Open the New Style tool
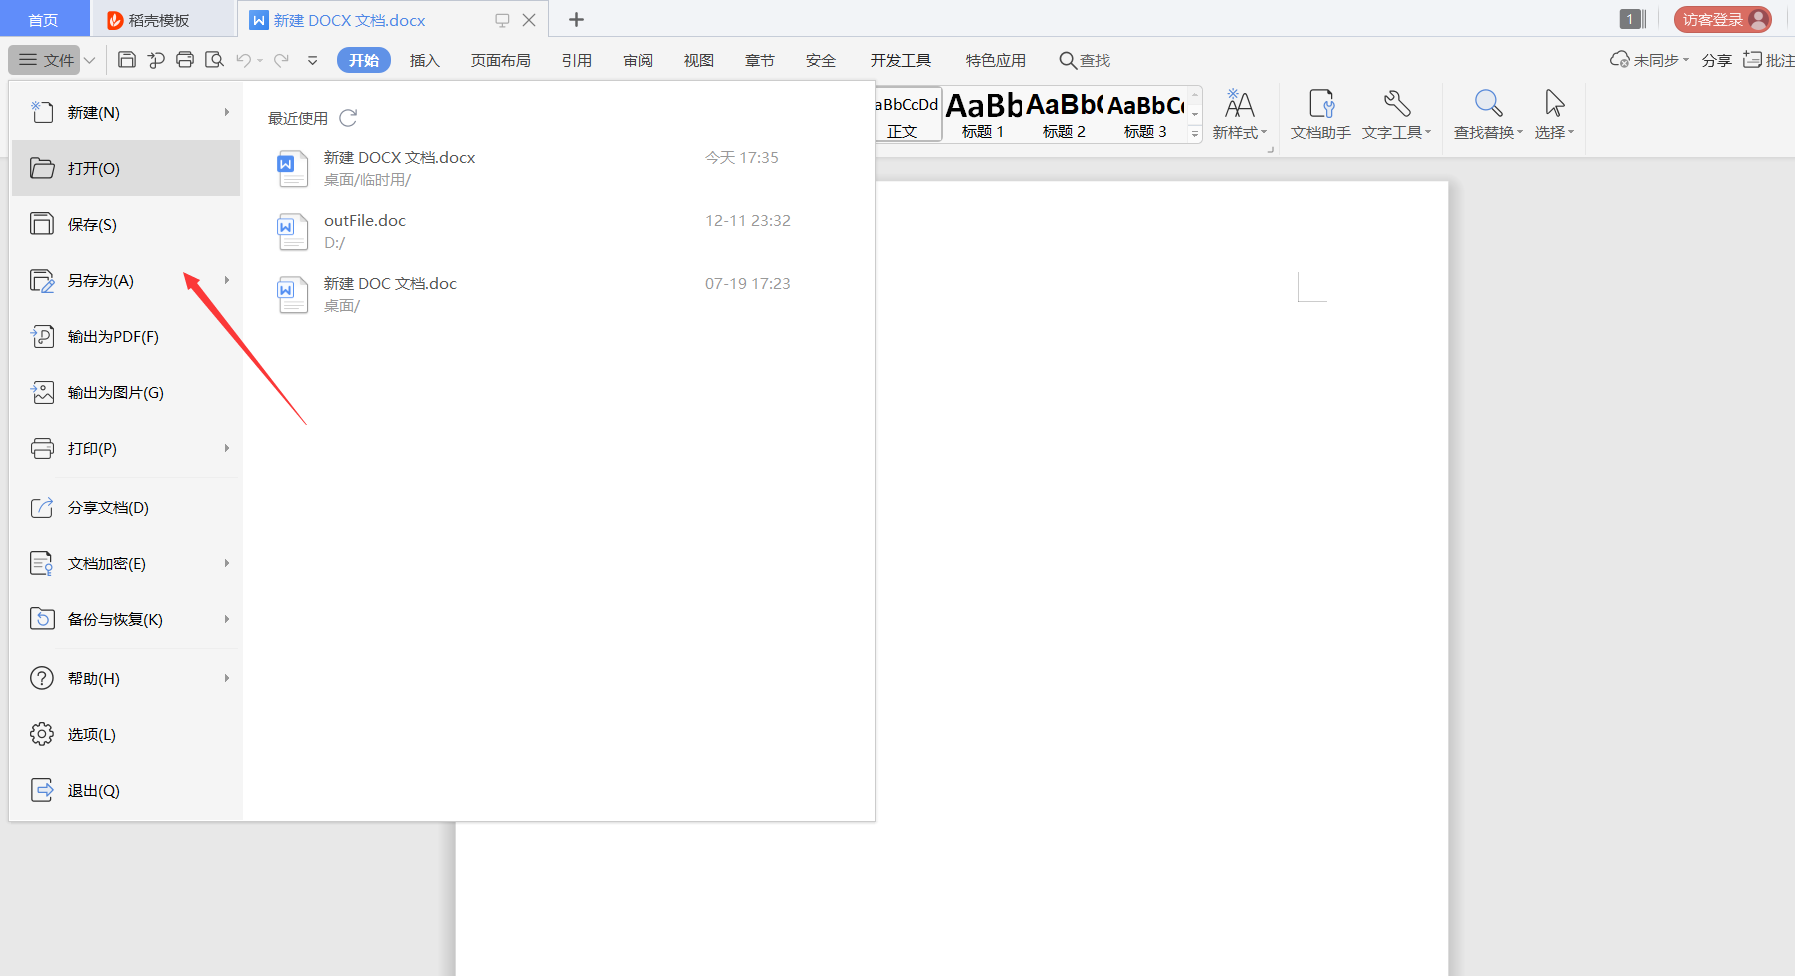1795x976 pixels. tap(1240, 115)
